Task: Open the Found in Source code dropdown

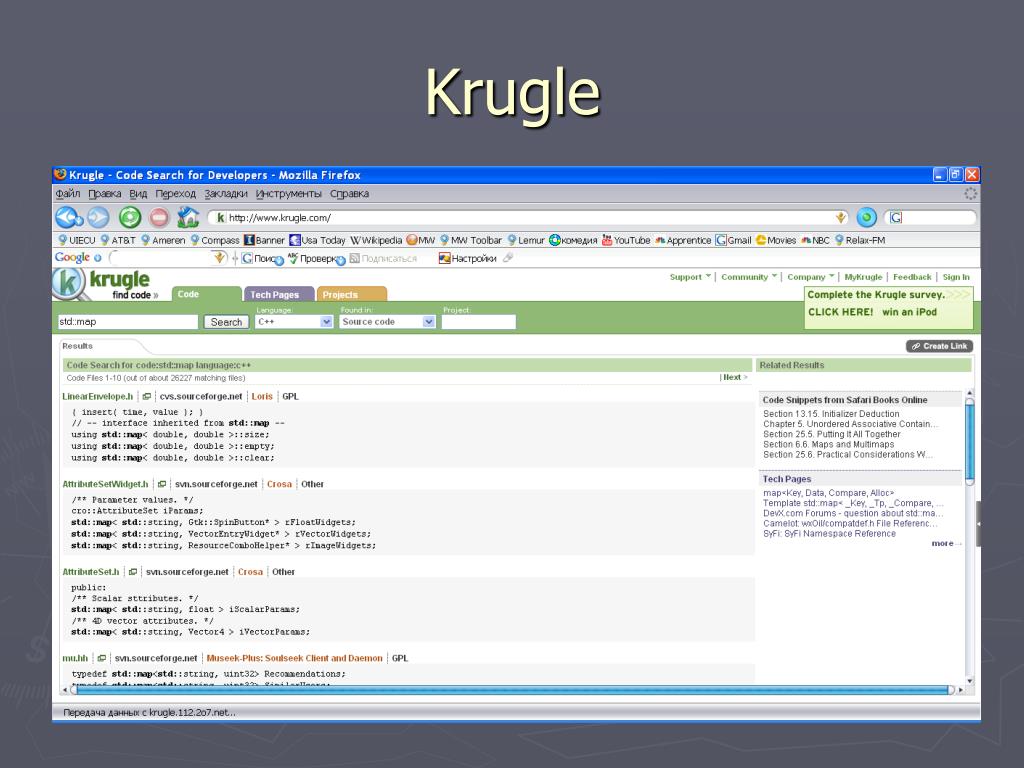Action: point(387,322)
